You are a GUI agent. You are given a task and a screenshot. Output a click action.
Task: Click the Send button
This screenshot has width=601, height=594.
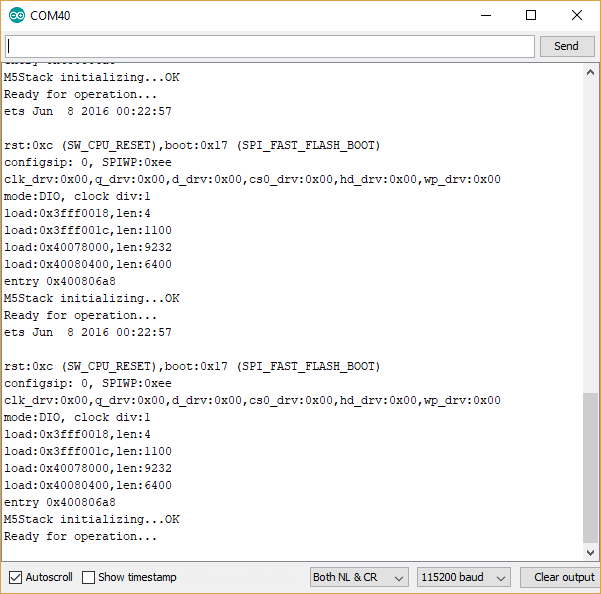(567, 46)
